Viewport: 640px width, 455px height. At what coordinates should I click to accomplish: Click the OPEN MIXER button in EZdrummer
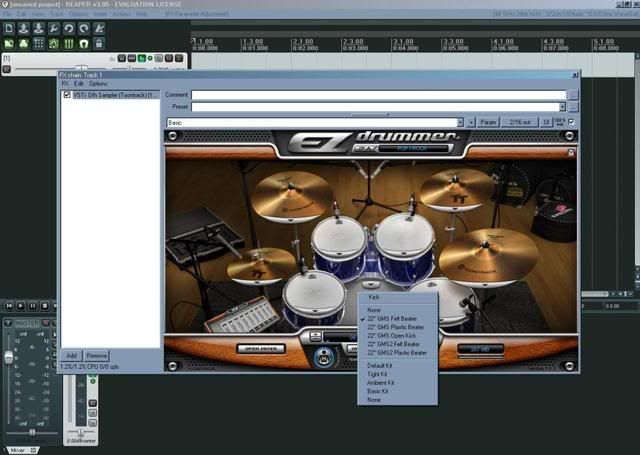tap(261, 349)
